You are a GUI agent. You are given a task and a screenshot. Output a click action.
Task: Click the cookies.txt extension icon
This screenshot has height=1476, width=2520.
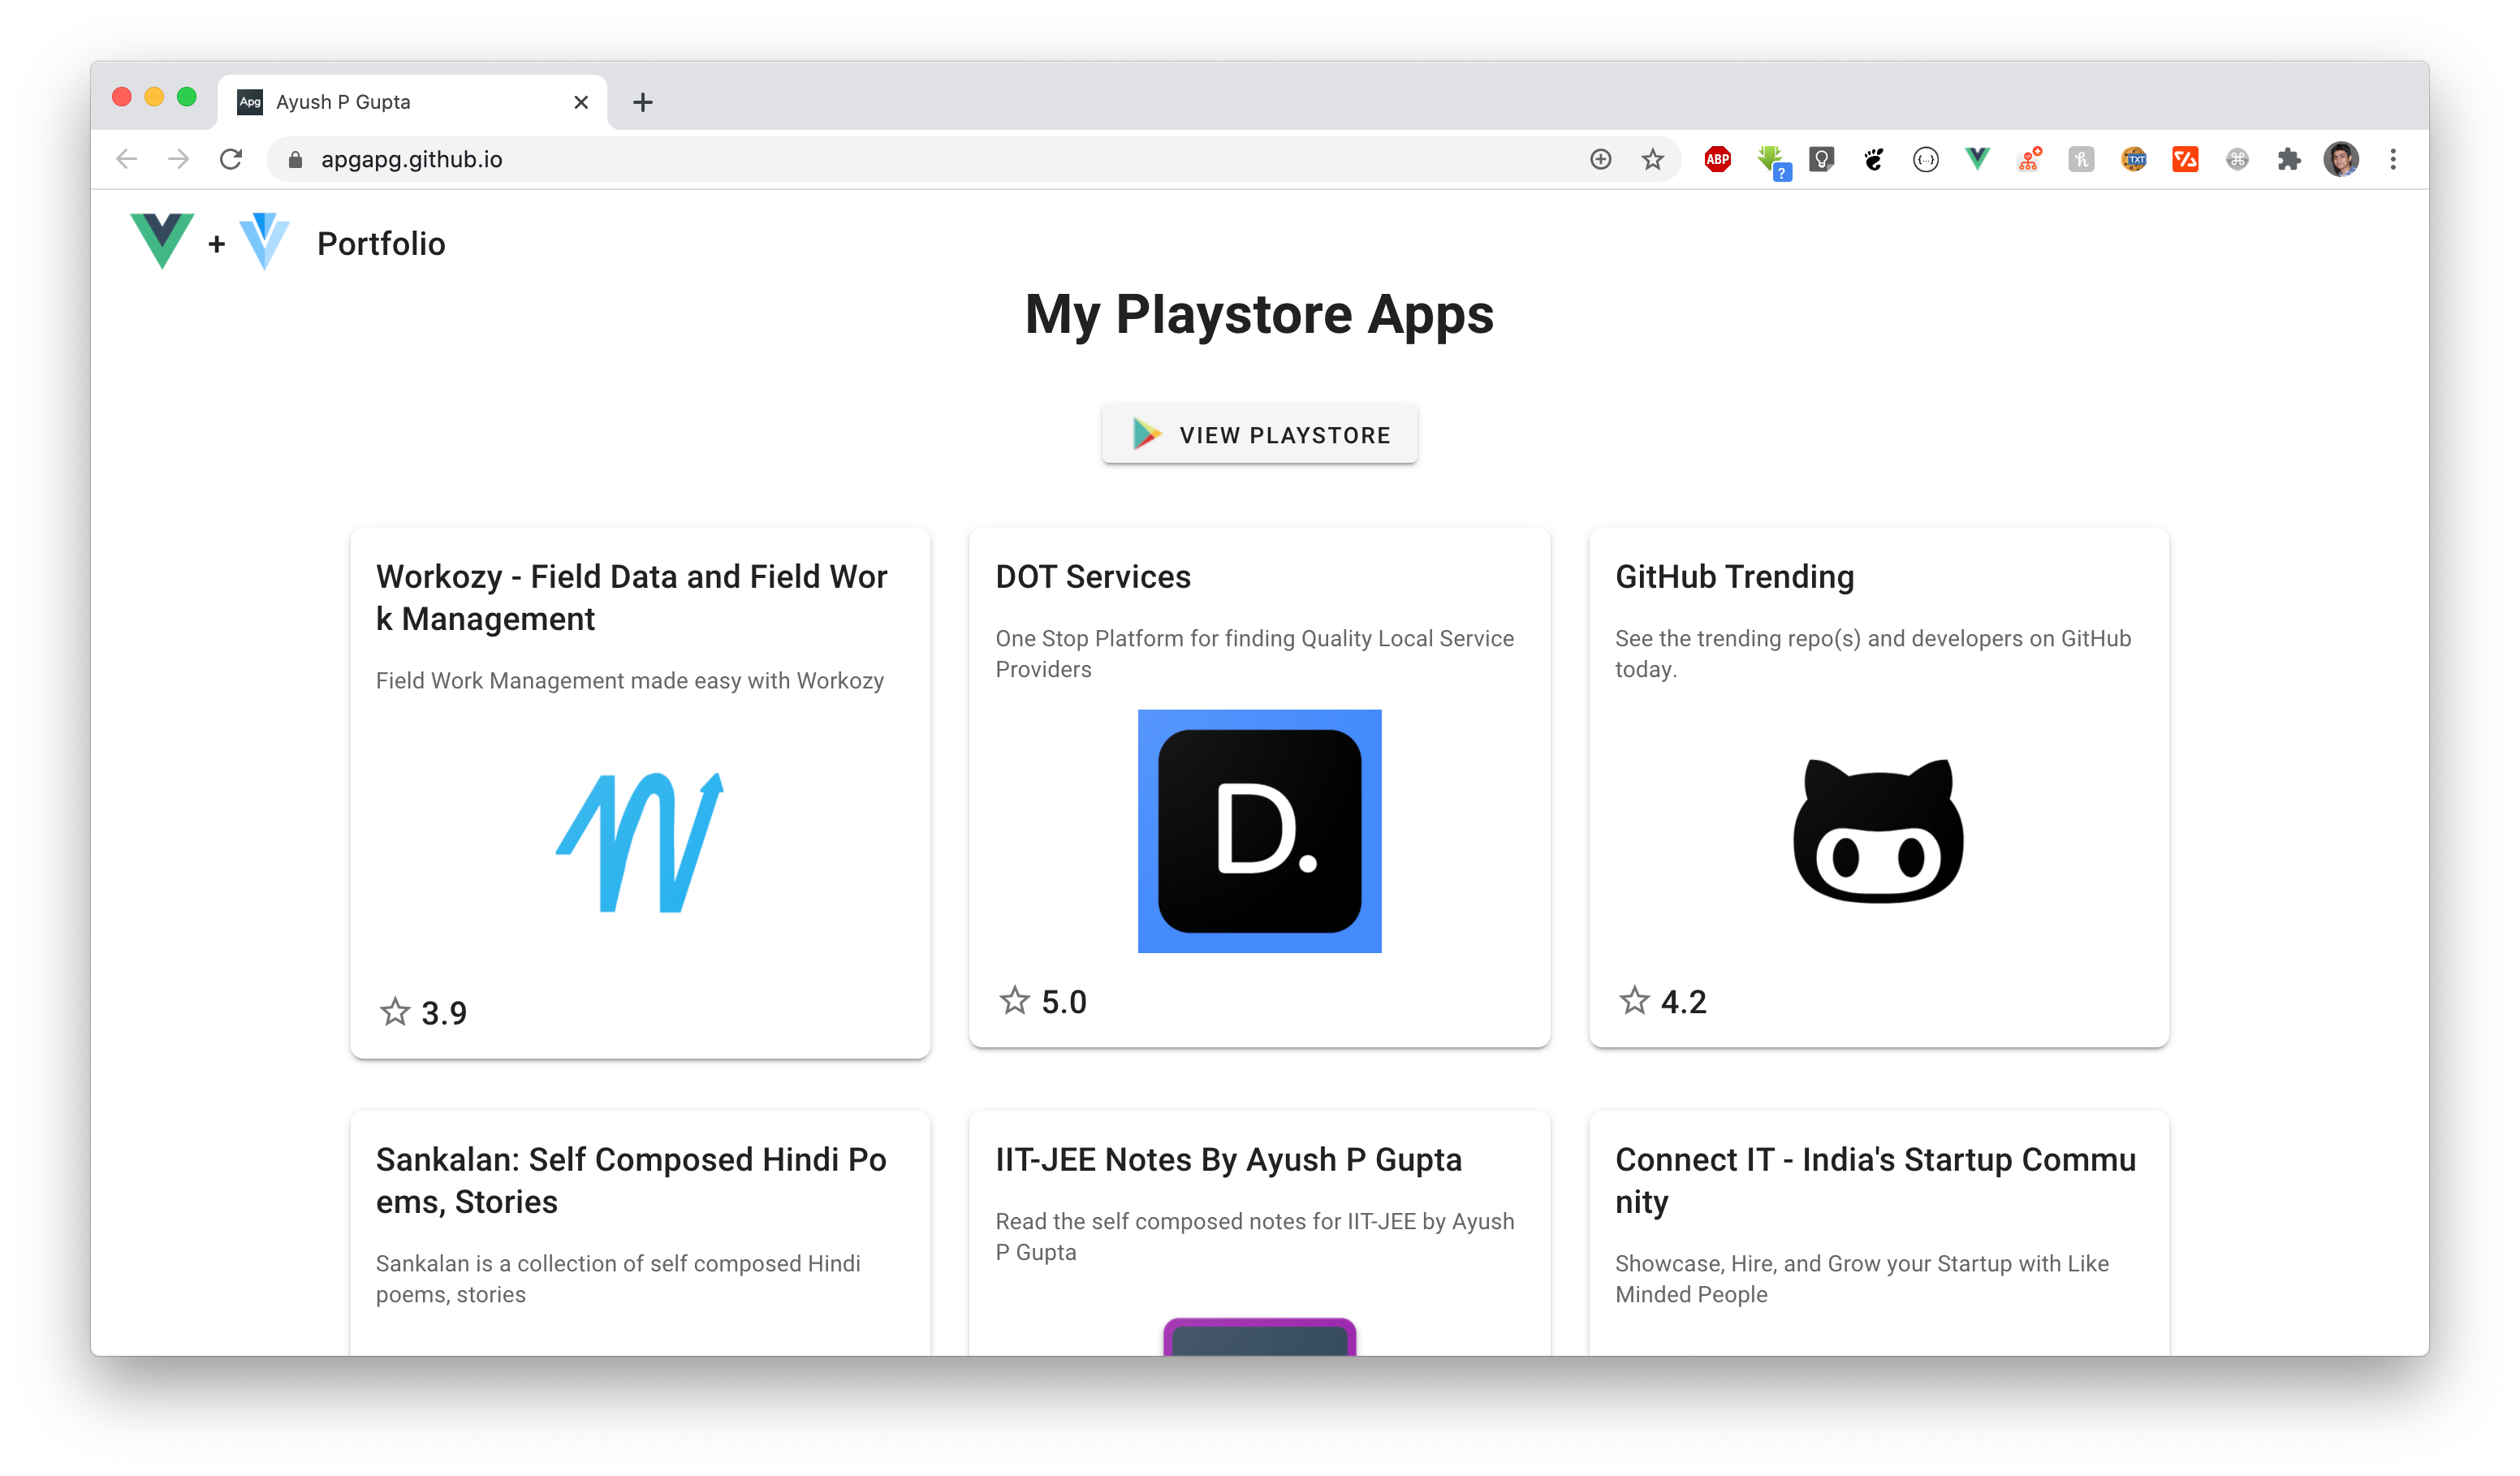tap(2133, 159)
